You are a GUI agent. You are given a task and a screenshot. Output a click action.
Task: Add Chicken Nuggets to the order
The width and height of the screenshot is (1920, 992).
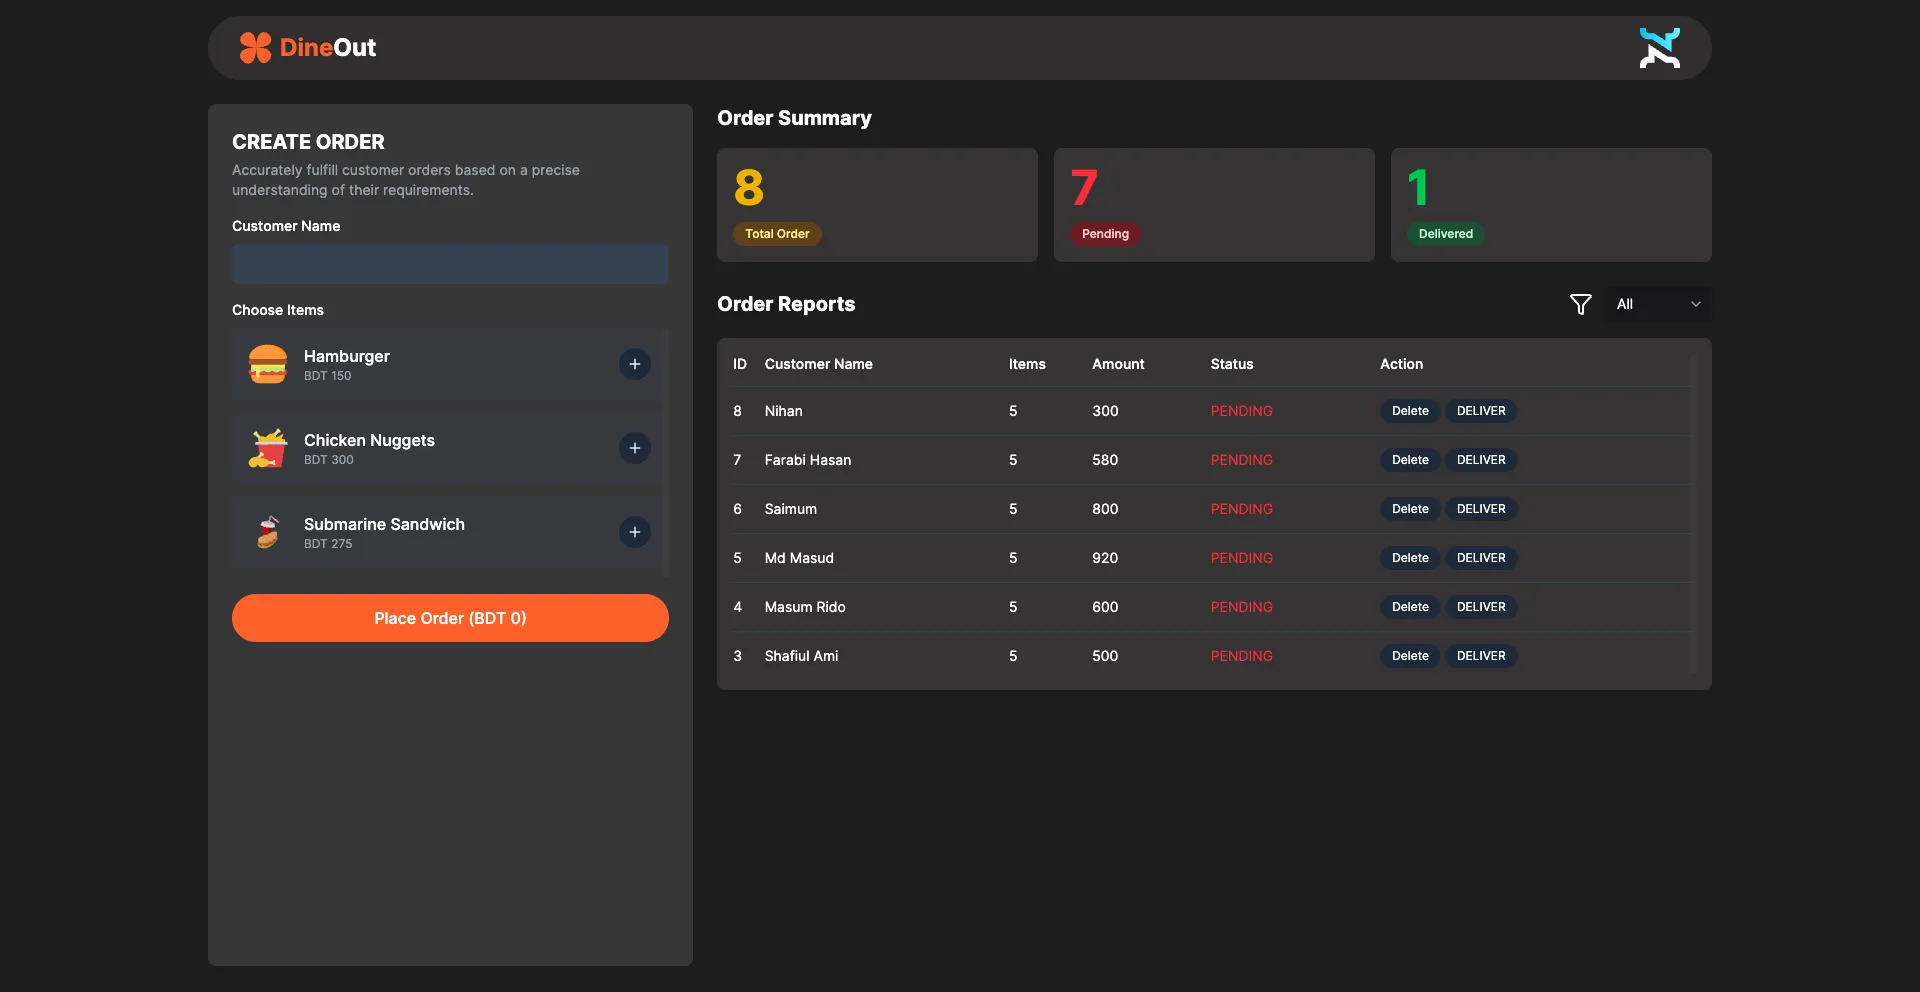point(634,448)
